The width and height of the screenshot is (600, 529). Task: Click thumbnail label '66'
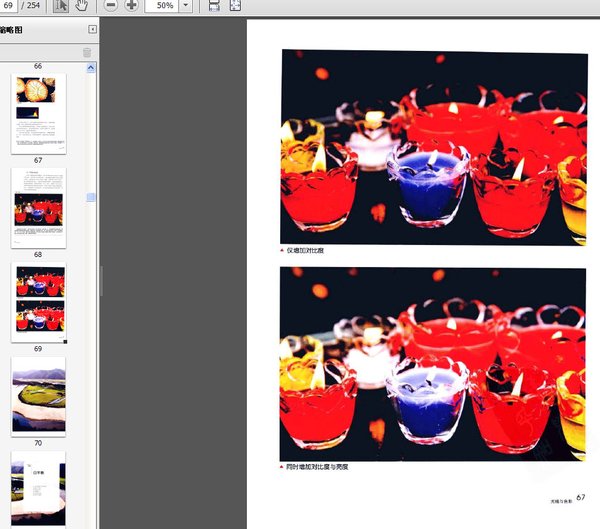pyautogui.click(x=38, y=66)
